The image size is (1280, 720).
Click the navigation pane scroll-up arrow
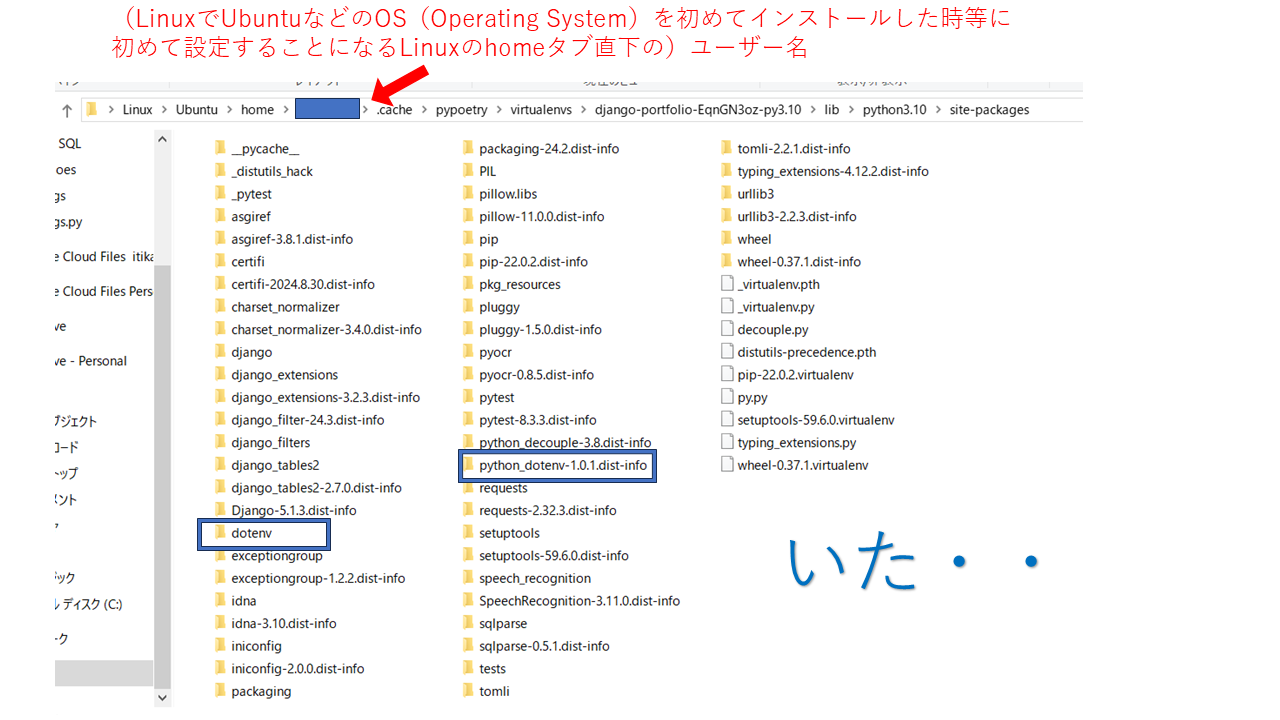[163, 139]
